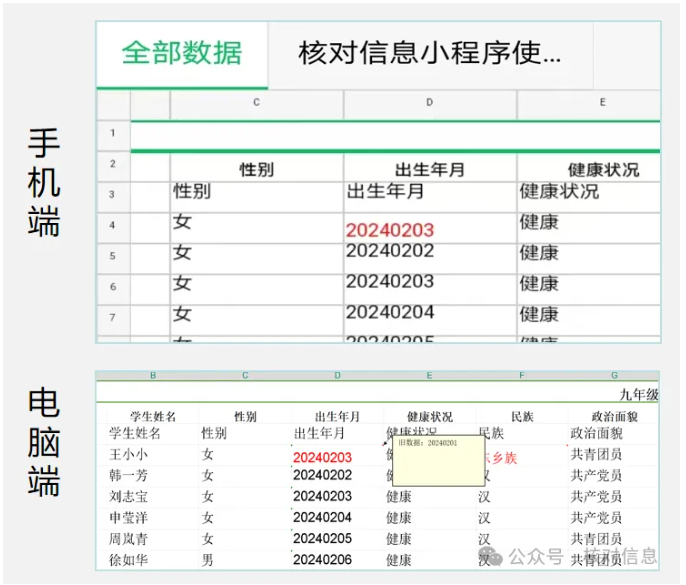Viewport: 686px width, 585px height.
Task: Click 20240202 in 韩一芳 row
Action: [337, 476]
